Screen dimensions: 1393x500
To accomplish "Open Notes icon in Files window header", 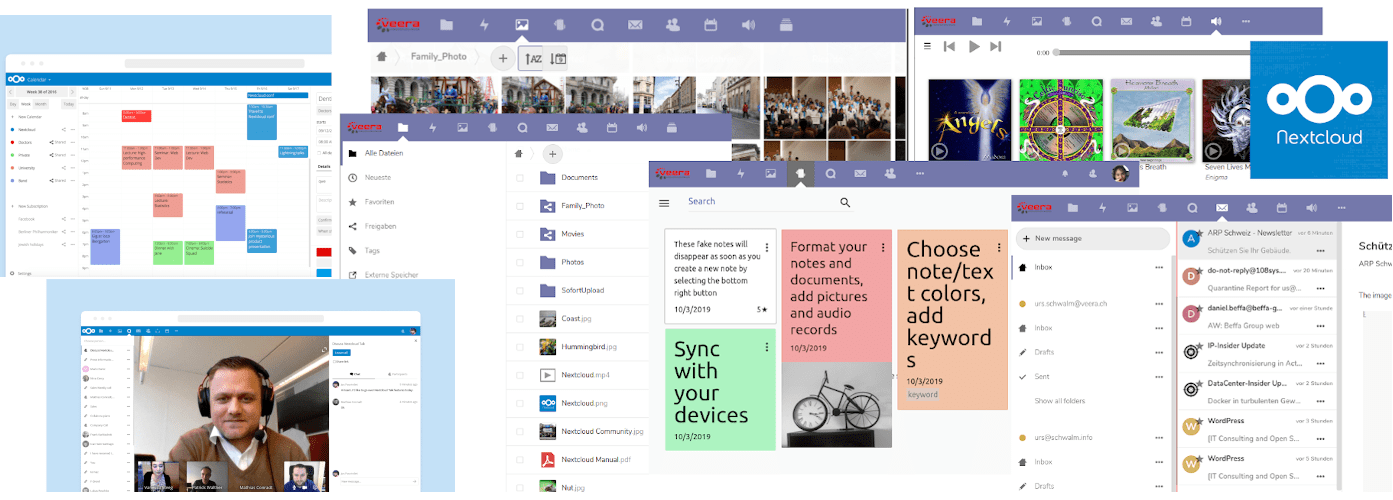I will coord(492,128).
